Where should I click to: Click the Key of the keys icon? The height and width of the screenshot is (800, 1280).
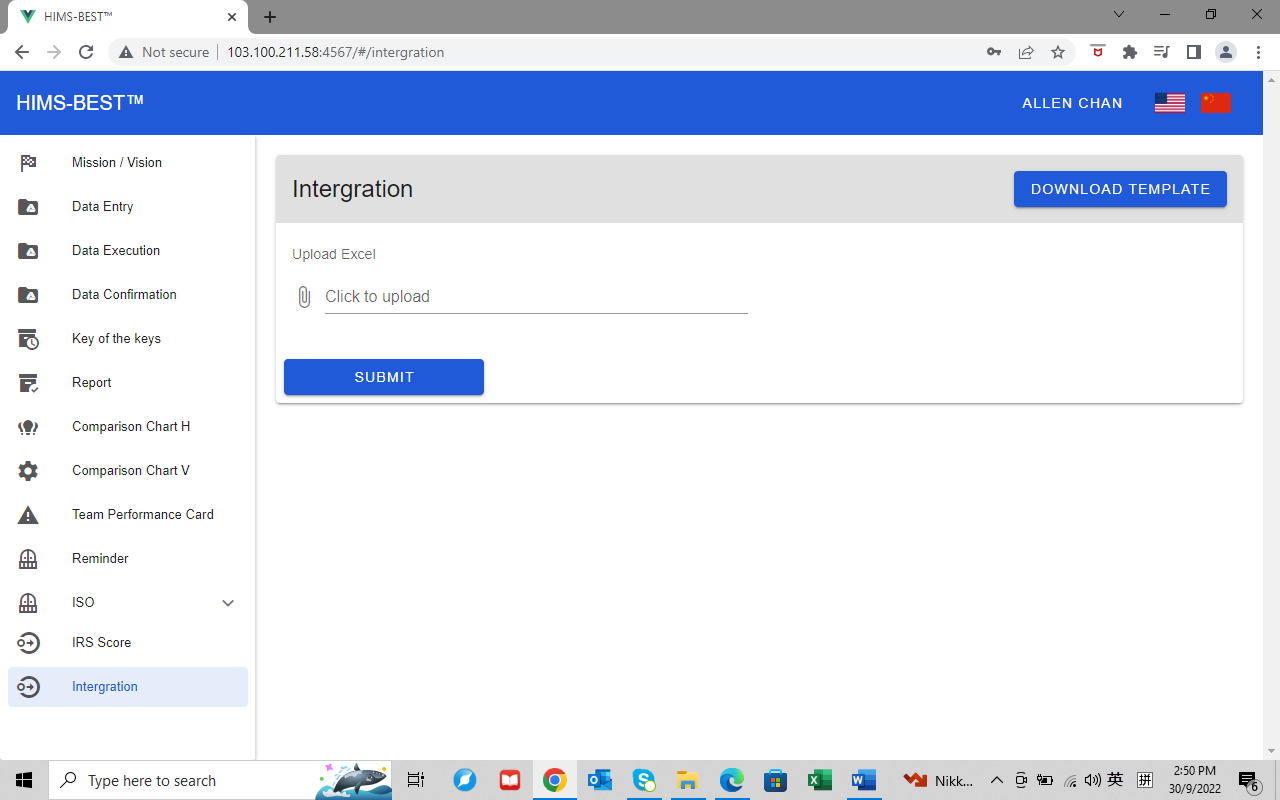click(28, 339)
